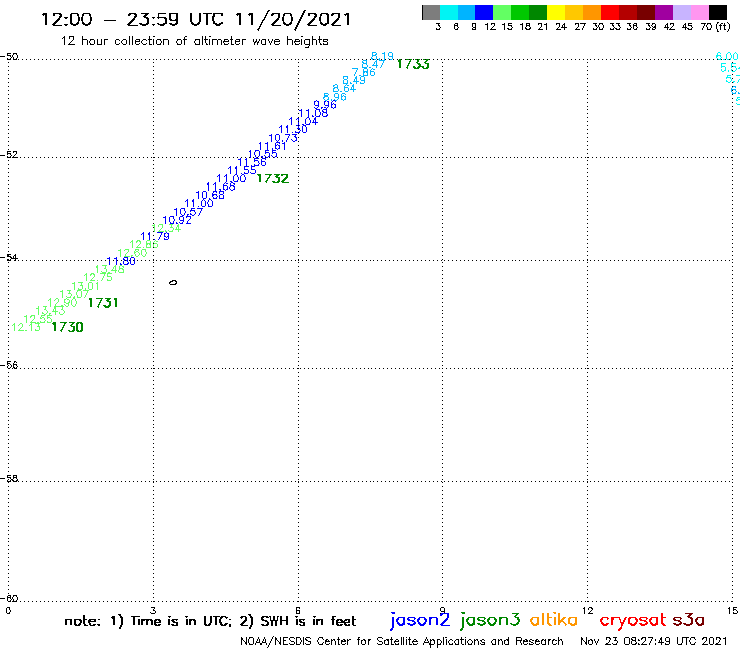Click the gray swatch in the wave-height legend
Screen dimensions: 740x650
point(431,13)
